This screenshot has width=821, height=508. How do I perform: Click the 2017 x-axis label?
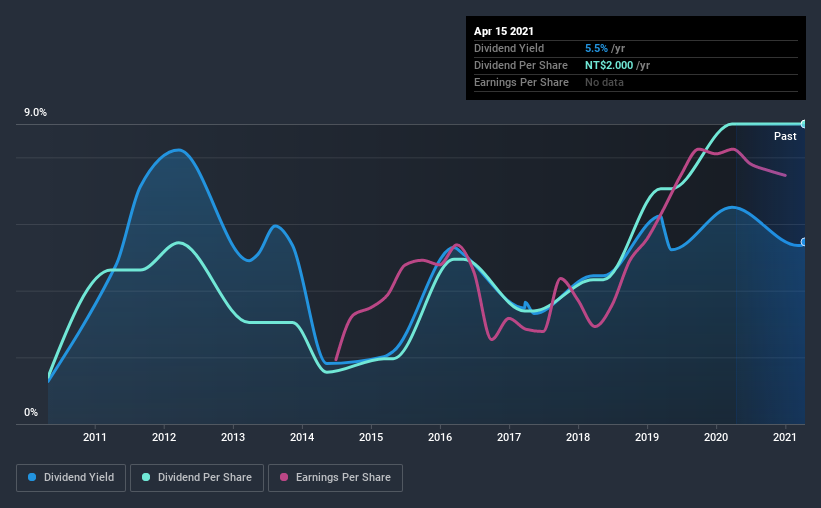(x=509, y=437)
